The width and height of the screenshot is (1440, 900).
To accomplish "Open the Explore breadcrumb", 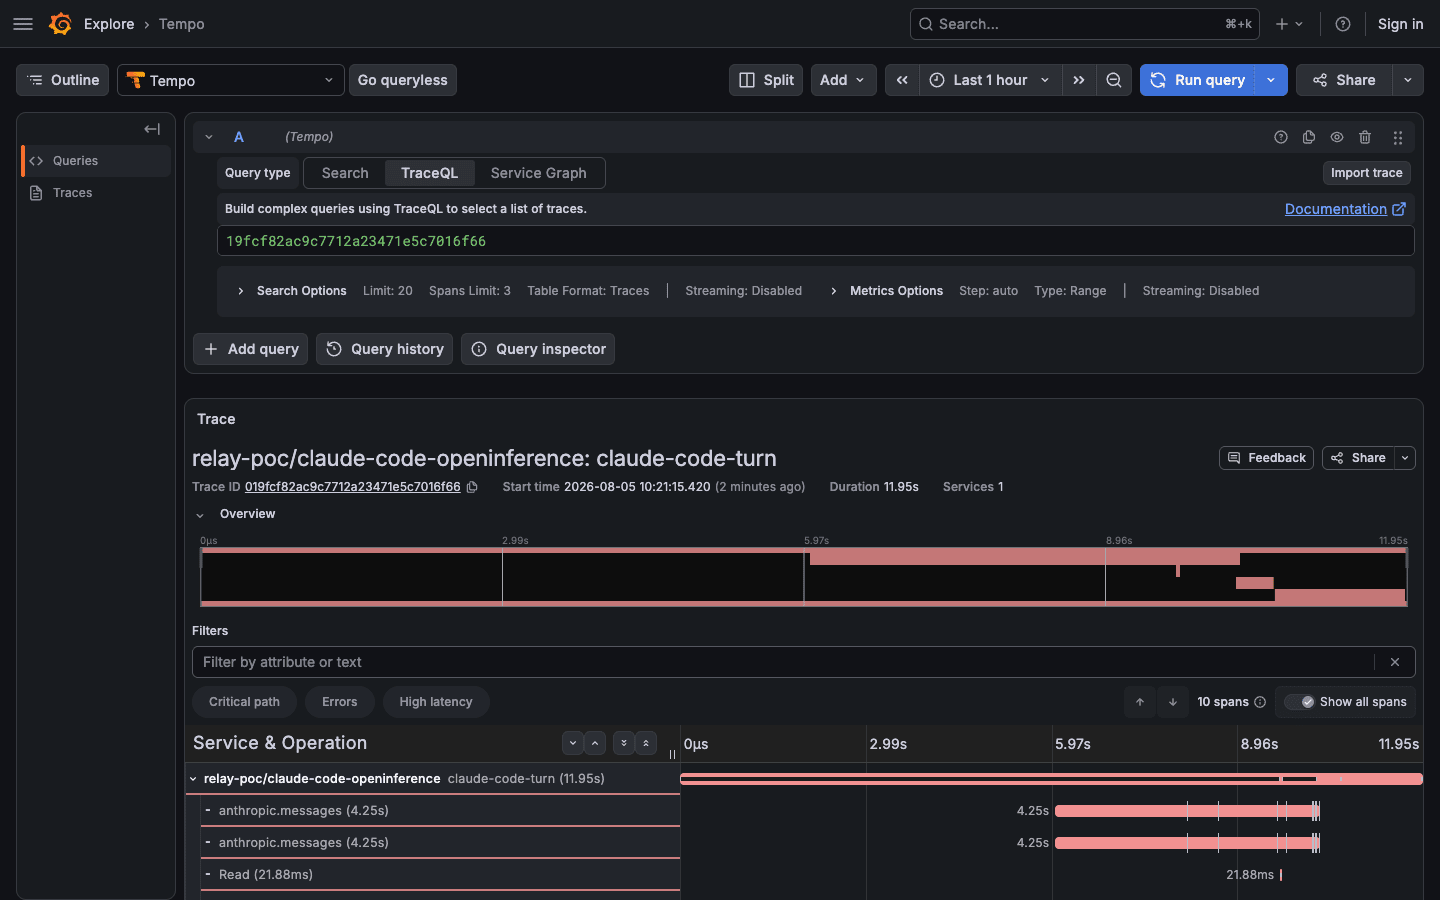I will pos(109,24).
